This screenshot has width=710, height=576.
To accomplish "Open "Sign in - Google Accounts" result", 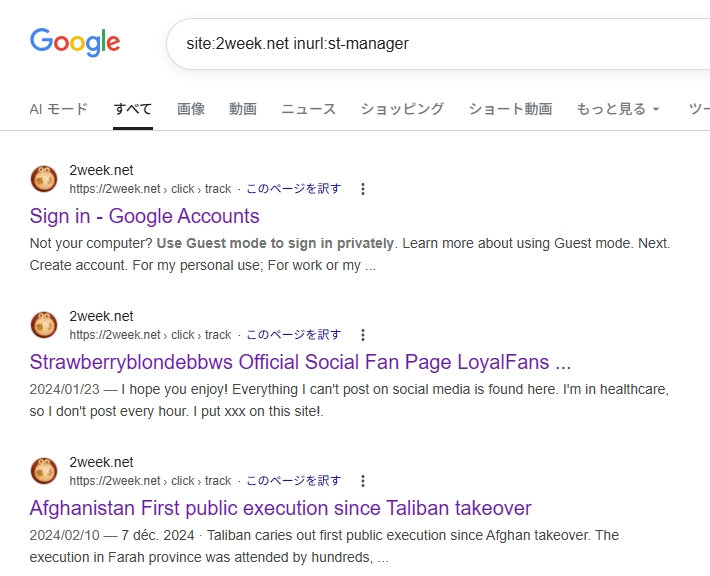I will click(144, 216).
